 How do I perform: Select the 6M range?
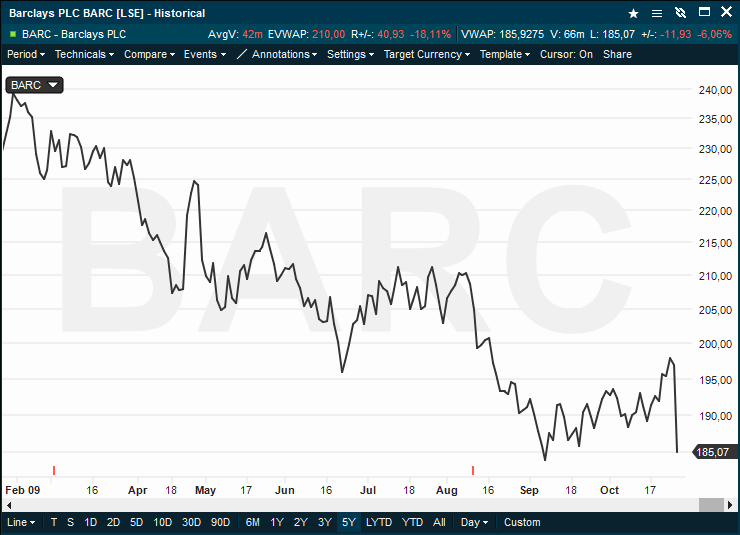pos(252,522)
